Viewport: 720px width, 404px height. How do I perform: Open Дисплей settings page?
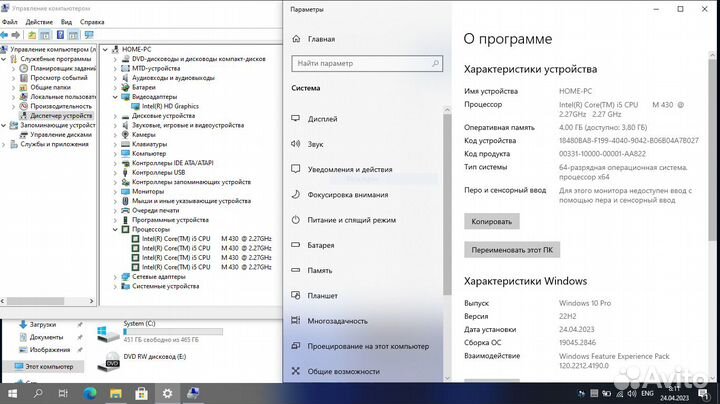(x=322, y=119)
